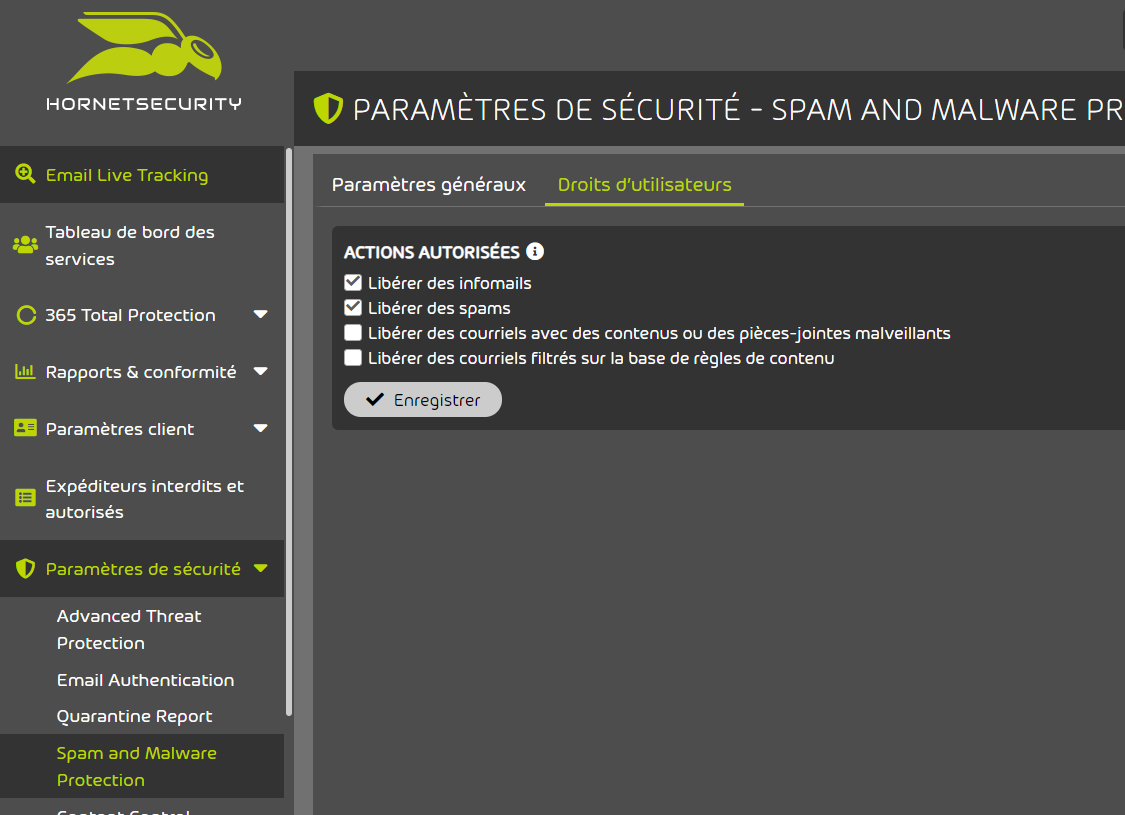Screen dimensions: 1125x815
Task: Click the 365 Total Protection circle icon
Action: pyautogui.click(x=26, y=315)
